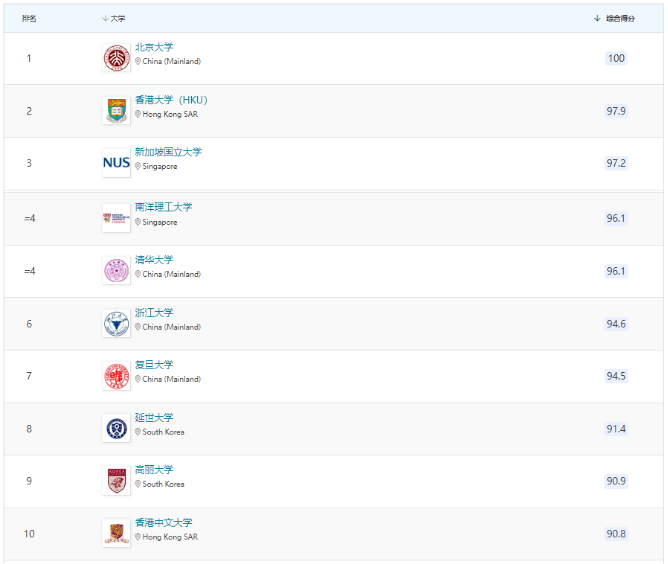Image resolution: width=668 pixels, height=564 pixels.
Task: Click the 96.1 score of 清华大学
Action: pos(616,271)
